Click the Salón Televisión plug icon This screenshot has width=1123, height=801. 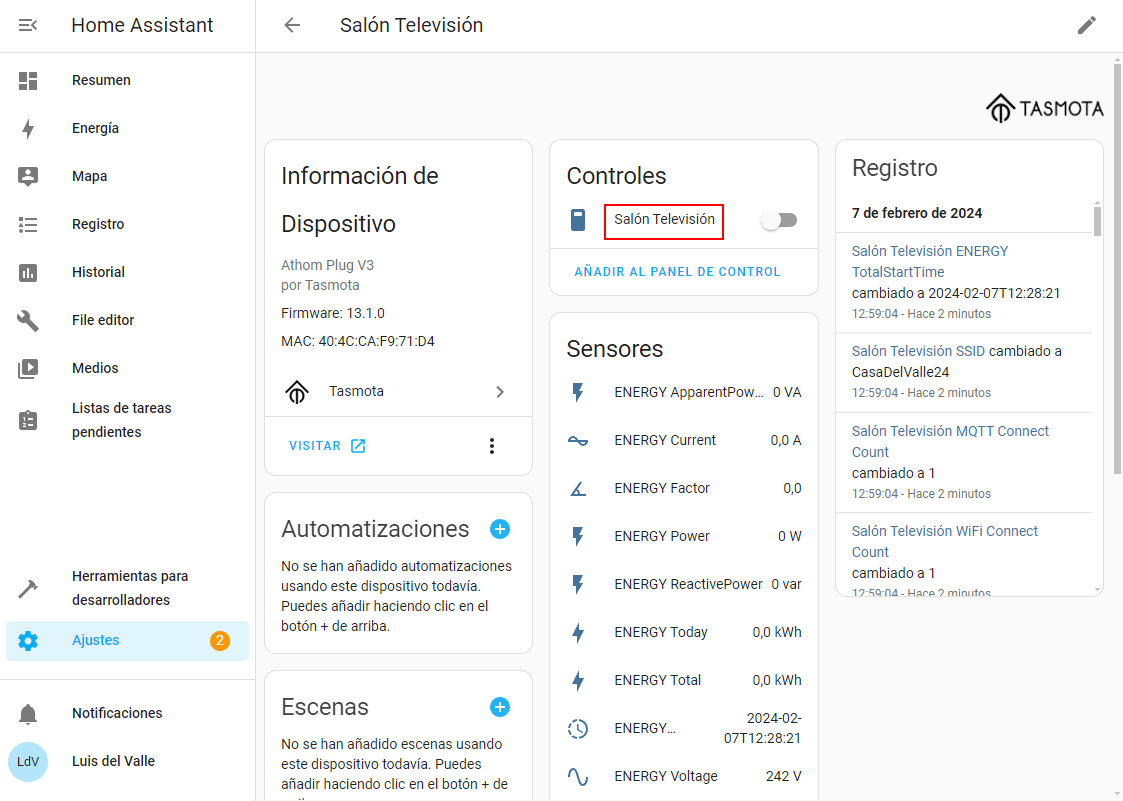(x=578, y=220)
